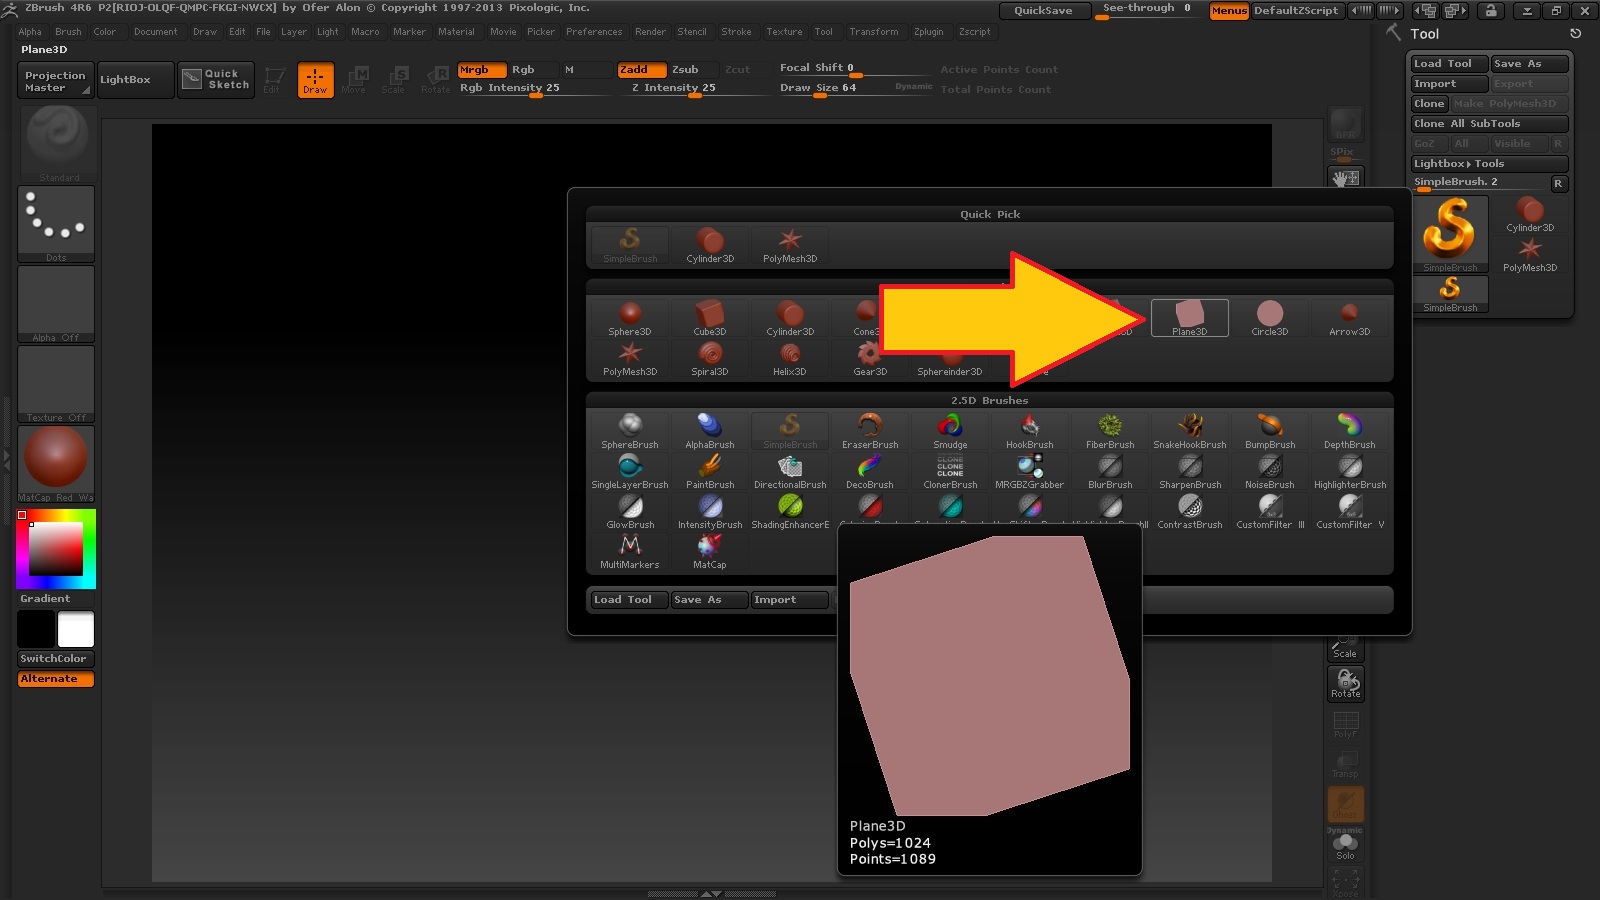
Task: Toggle the Menus button in title bar
Action: coord(1229,11)
